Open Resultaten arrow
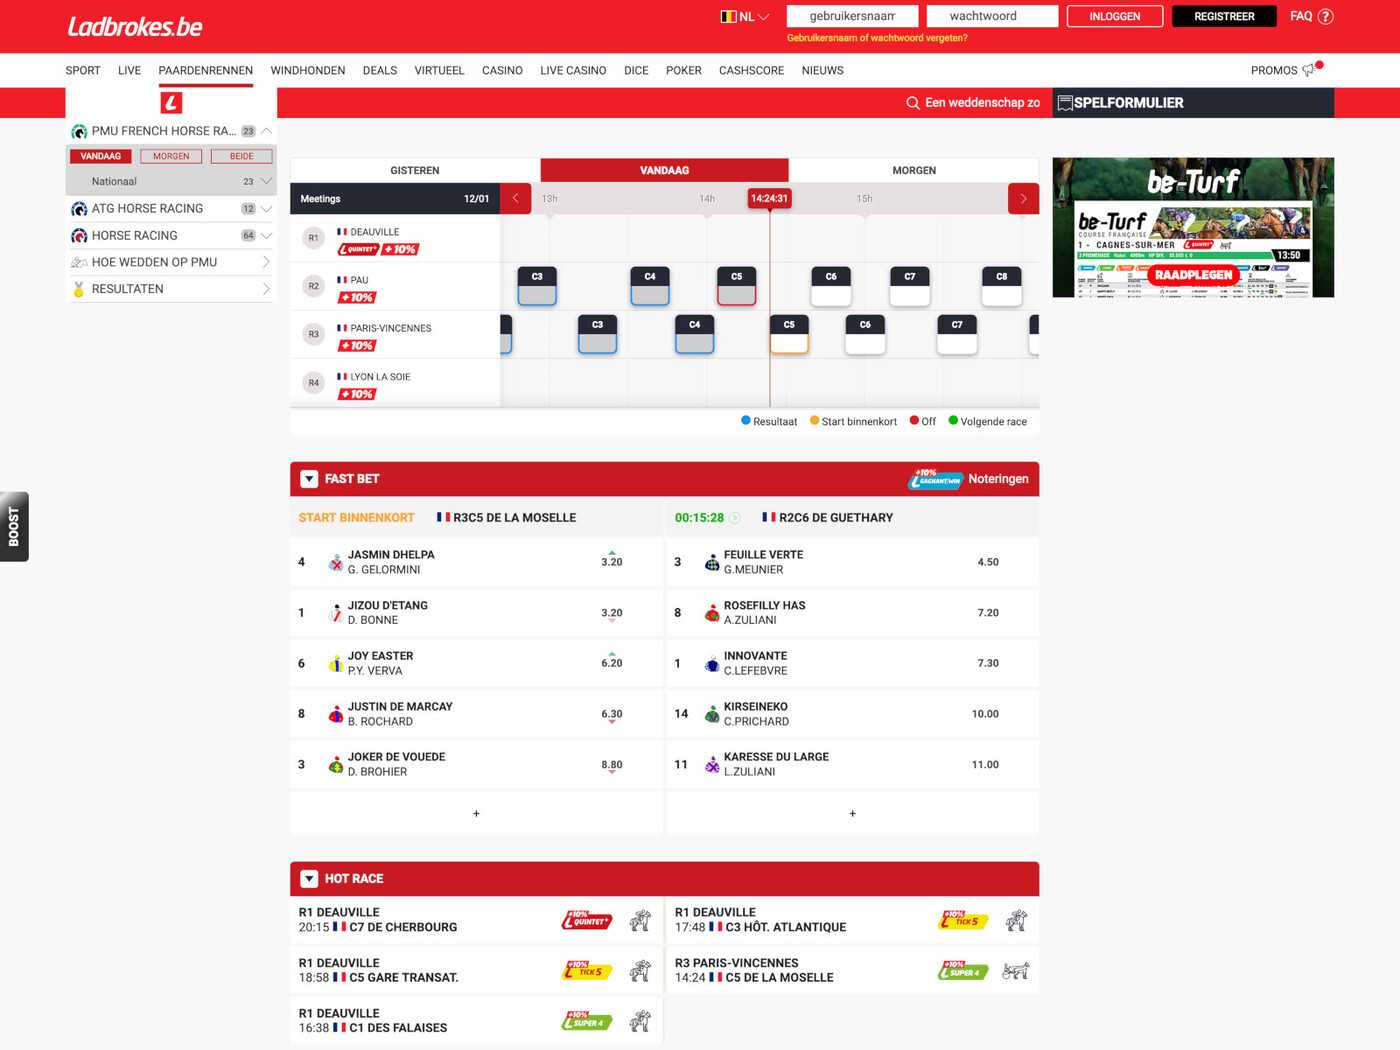 pyautogui.click(x=266, y=289)
